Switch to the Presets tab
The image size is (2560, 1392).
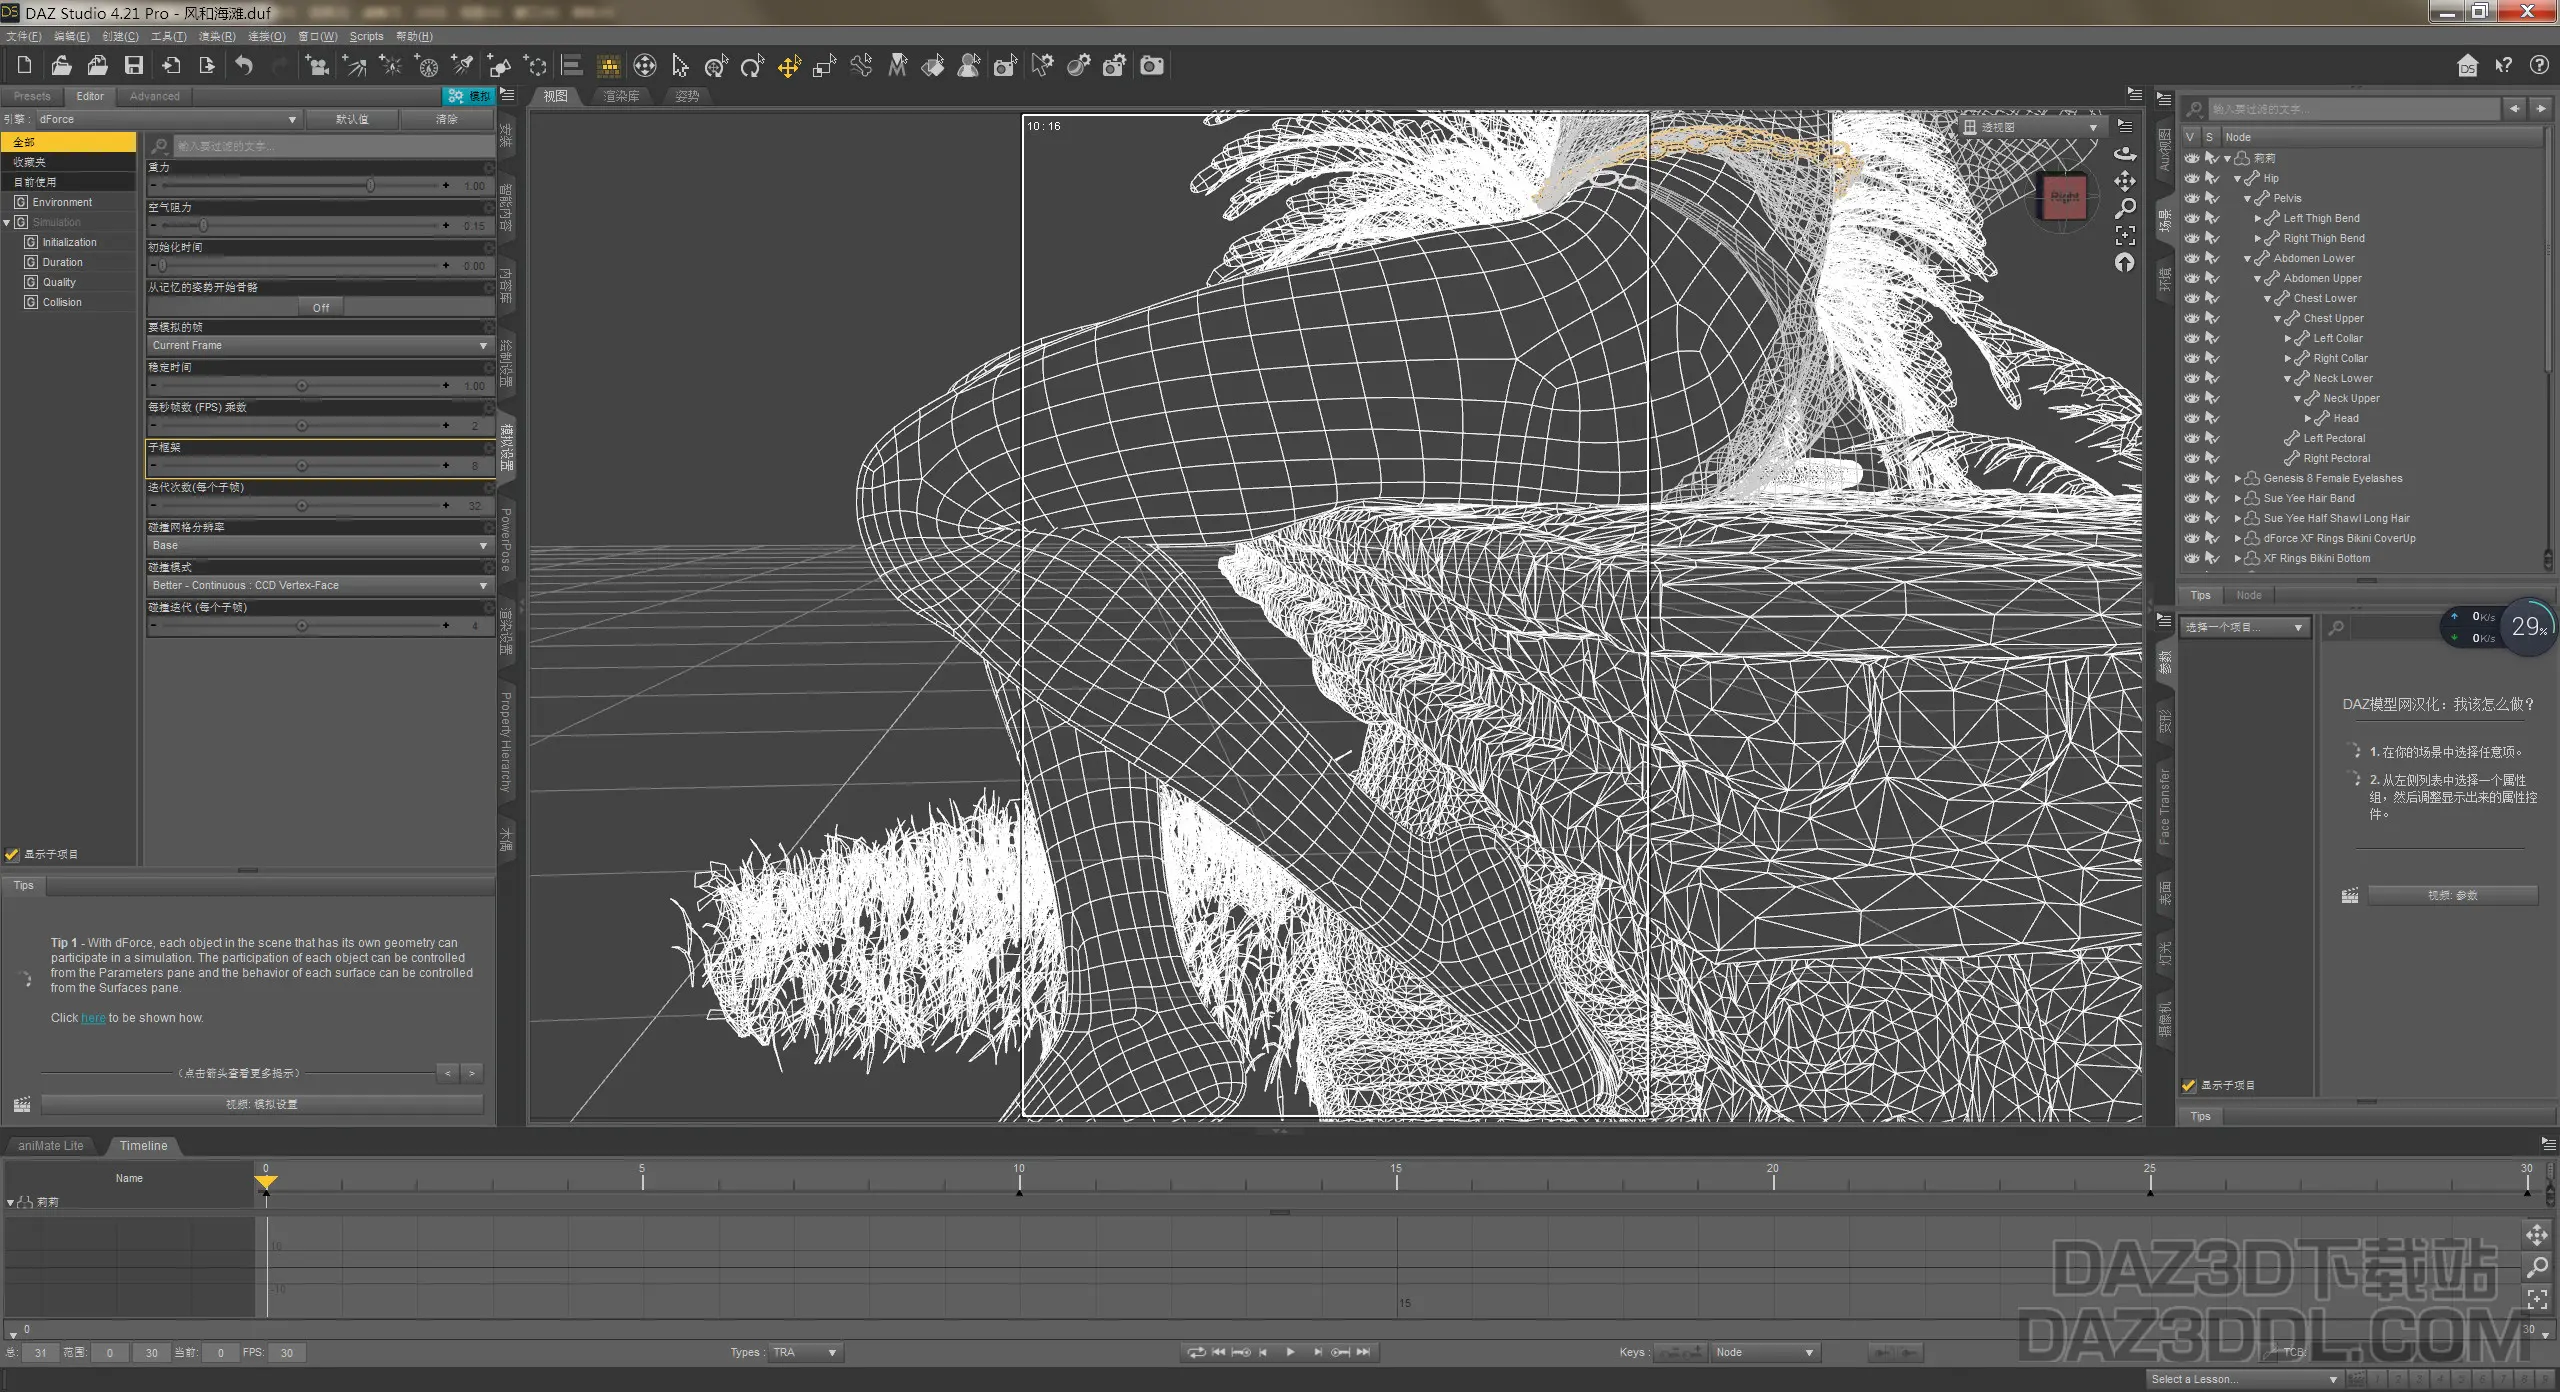[32, 96]
